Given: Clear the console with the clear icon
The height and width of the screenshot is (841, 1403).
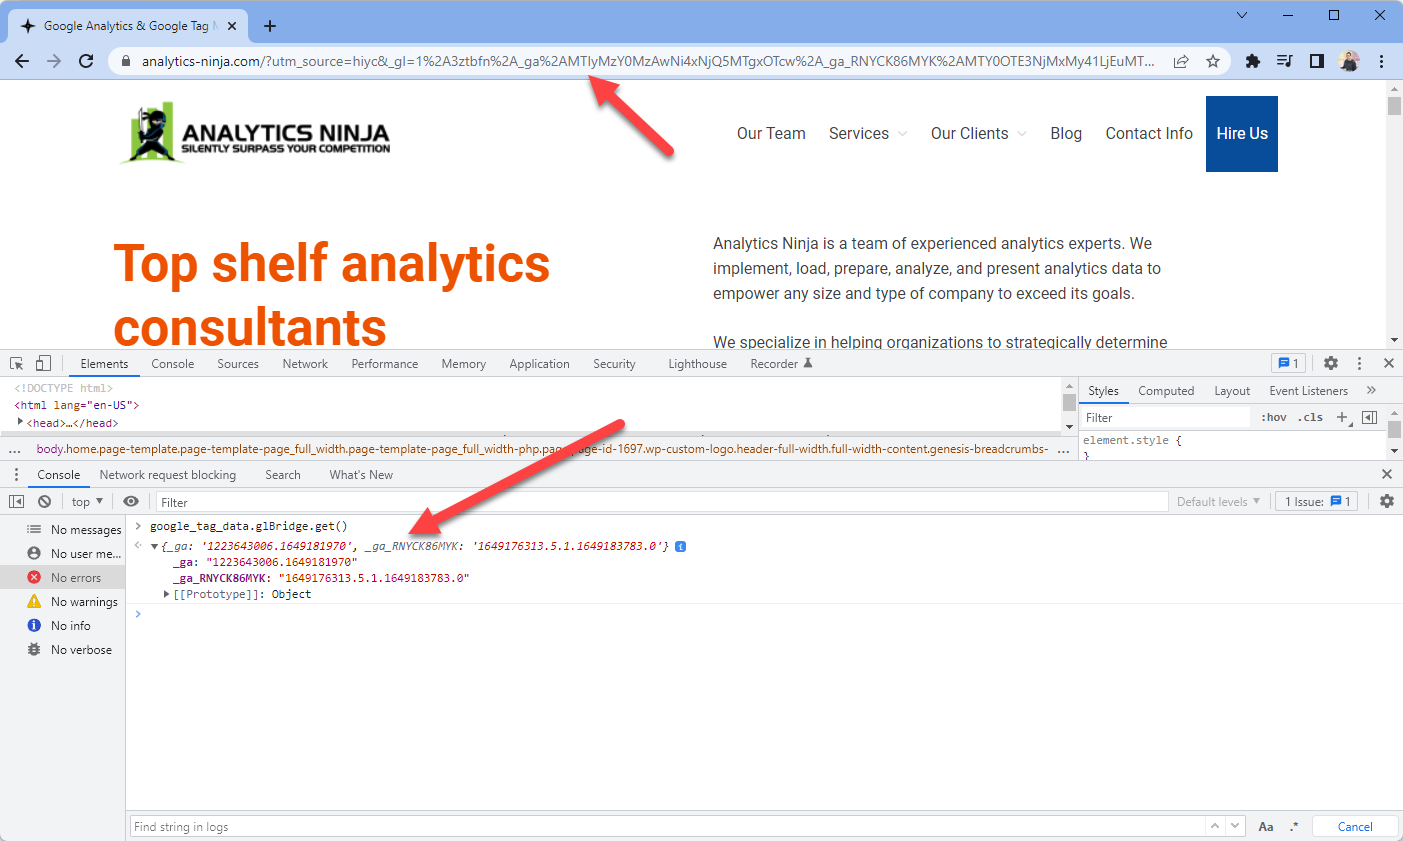Looking at the screenshot, I should click(x=44, y=502).
